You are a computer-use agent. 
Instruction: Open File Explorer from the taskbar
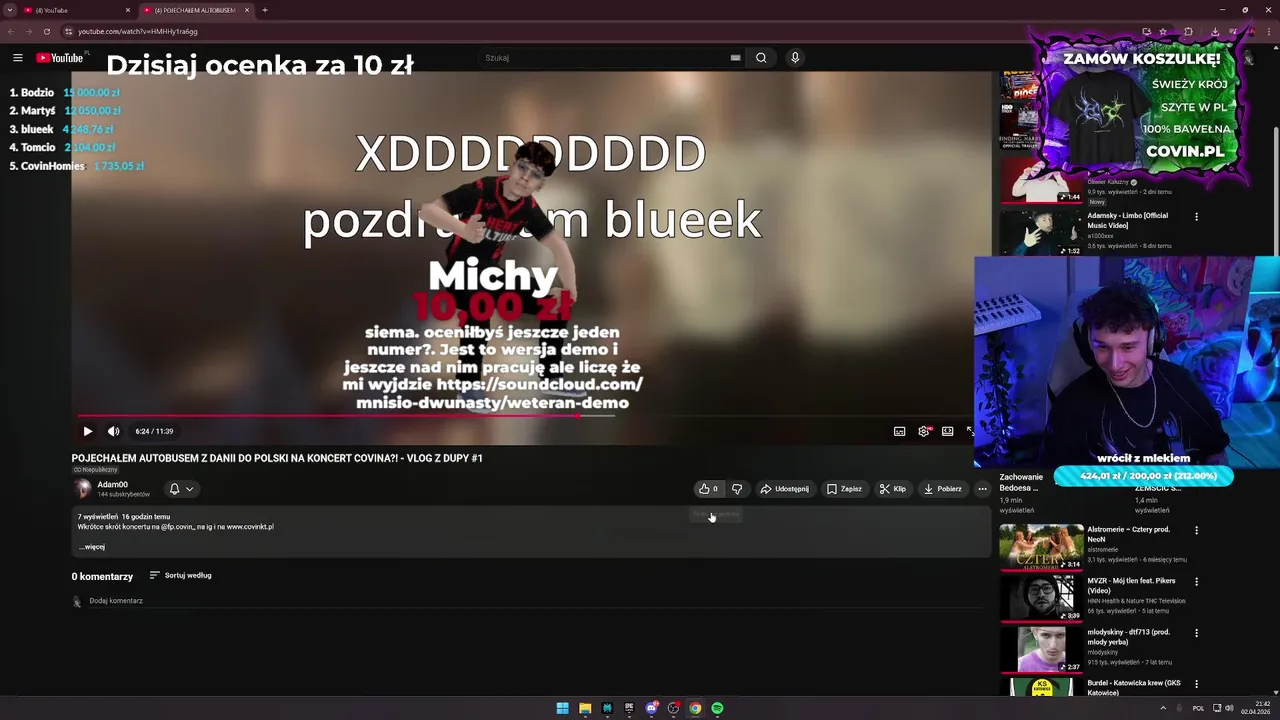pos(585,708)
